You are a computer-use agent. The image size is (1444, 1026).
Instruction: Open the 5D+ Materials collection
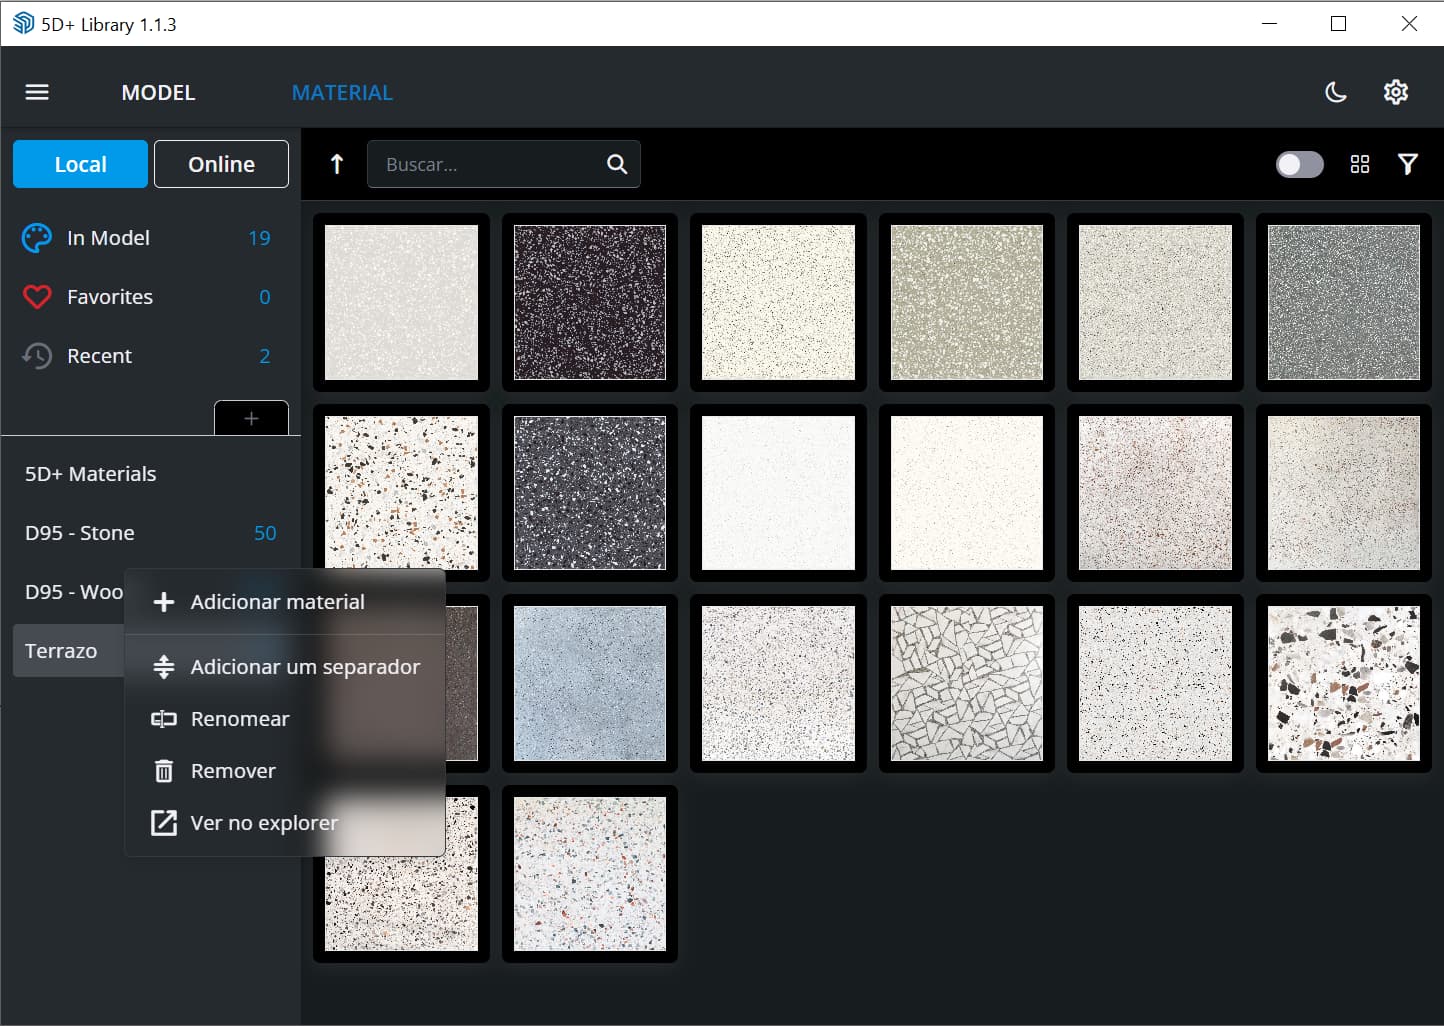(91, 473)
